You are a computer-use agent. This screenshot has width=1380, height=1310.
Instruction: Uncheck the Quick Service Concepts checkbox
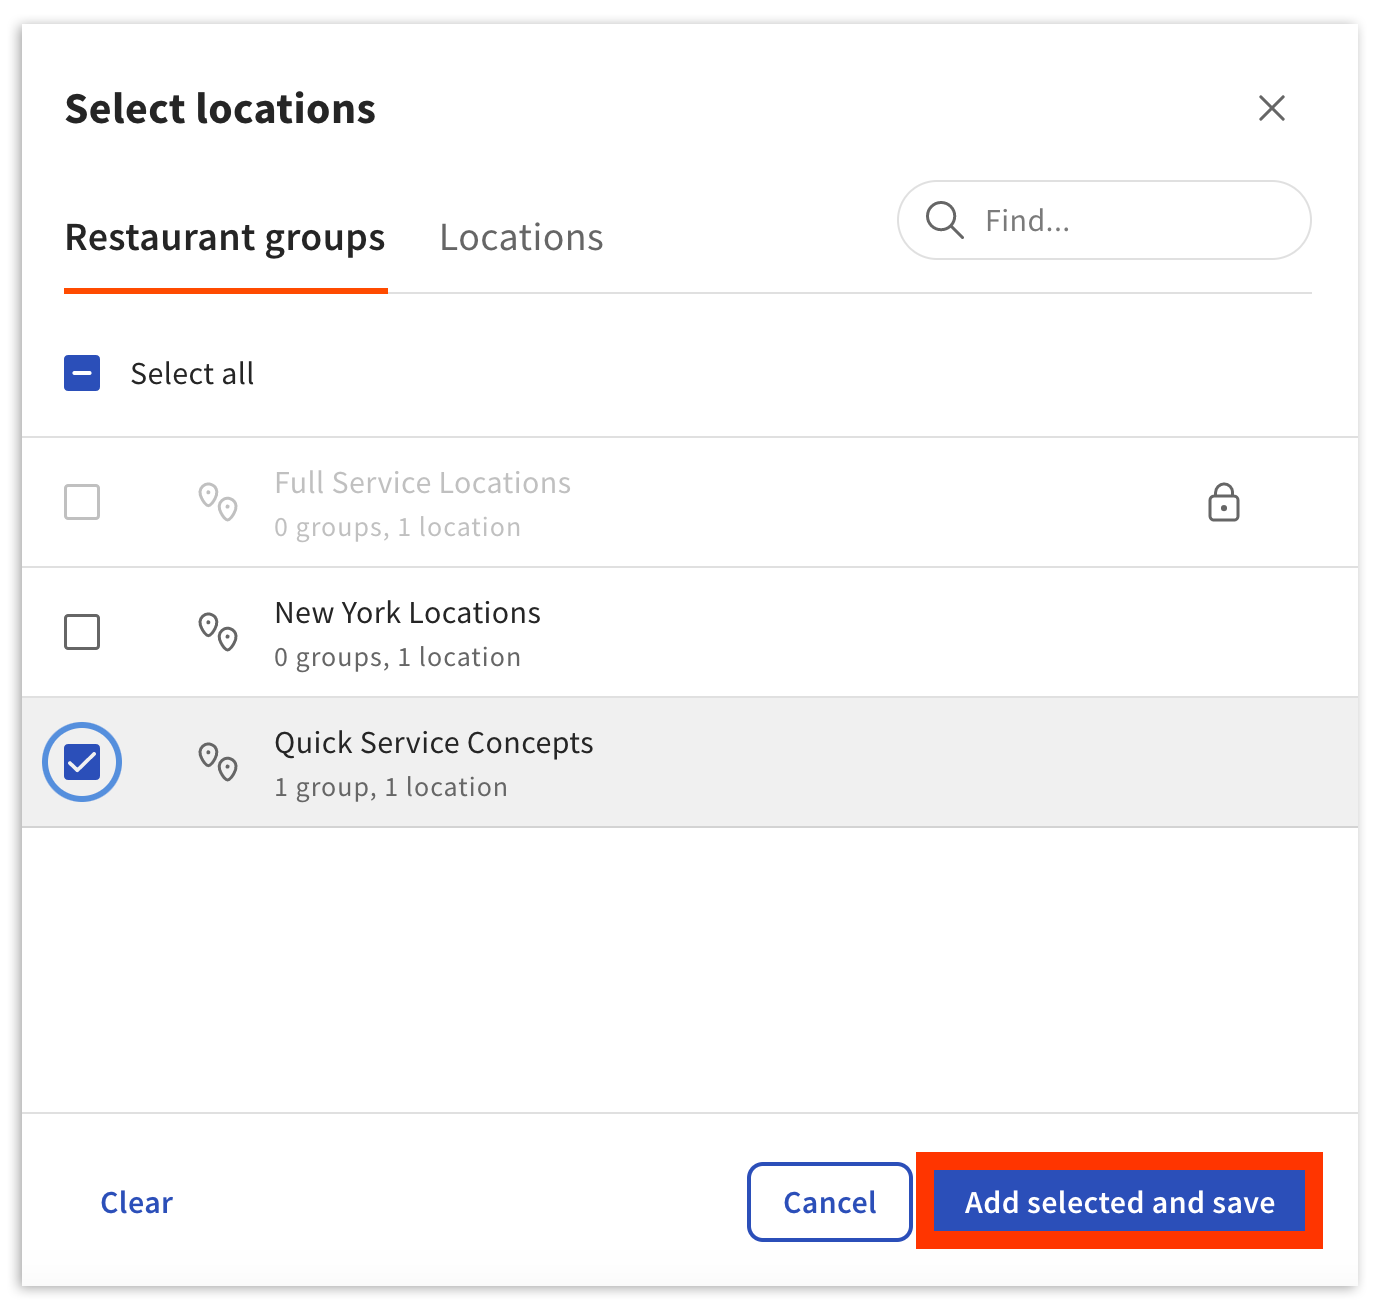(82, 762)
